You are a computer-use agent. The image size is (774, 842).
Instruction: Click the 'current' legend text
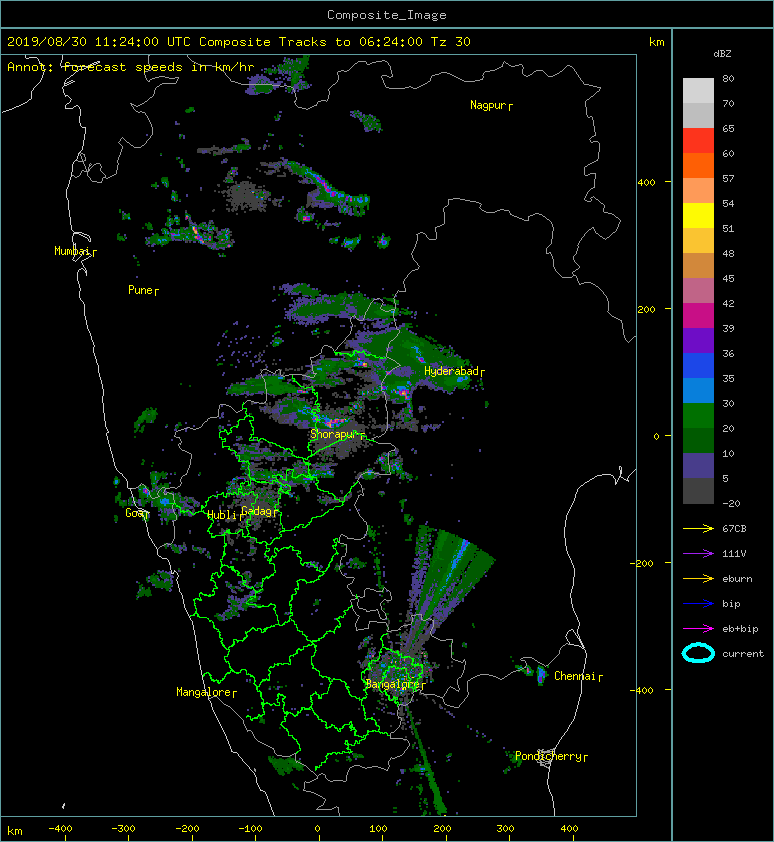click(x=743, y=654)
